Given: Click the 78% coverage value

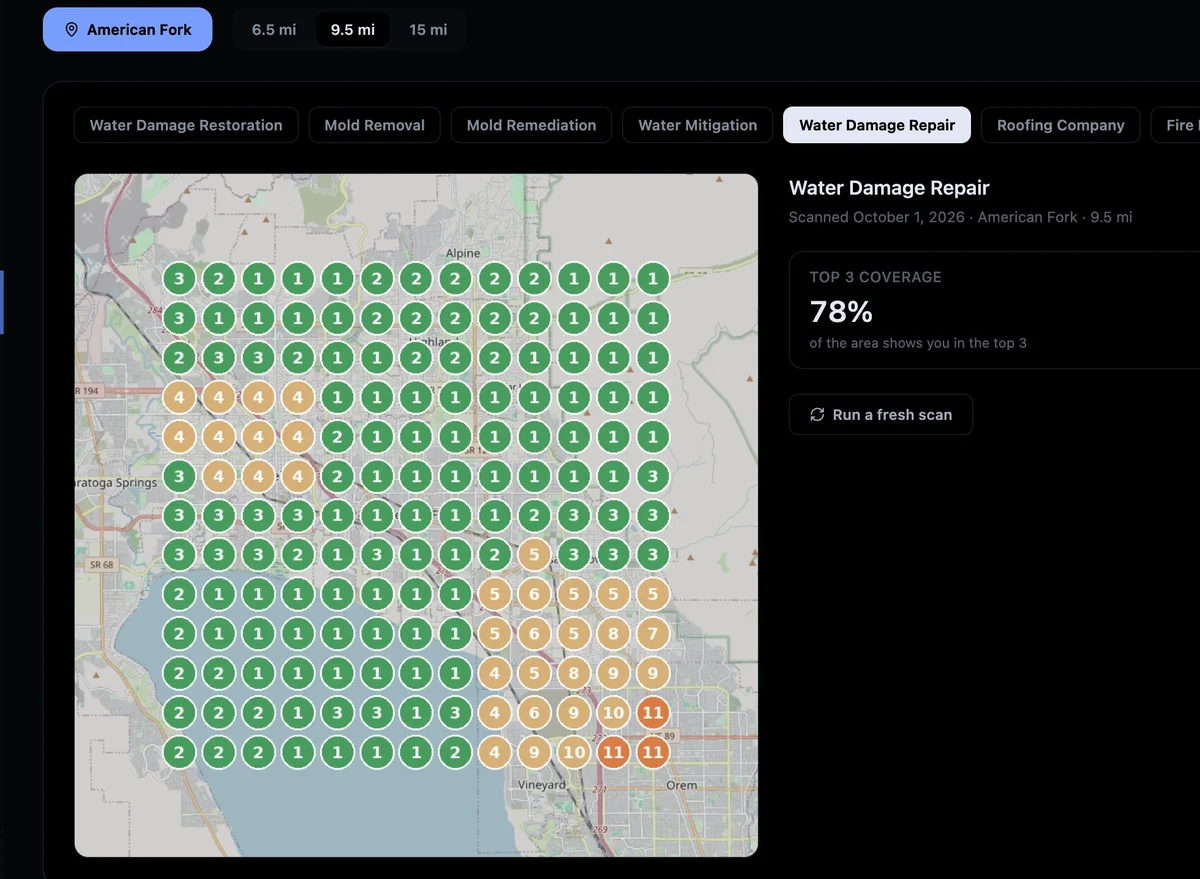Looking at the screenshot, I should pos(841,312).
